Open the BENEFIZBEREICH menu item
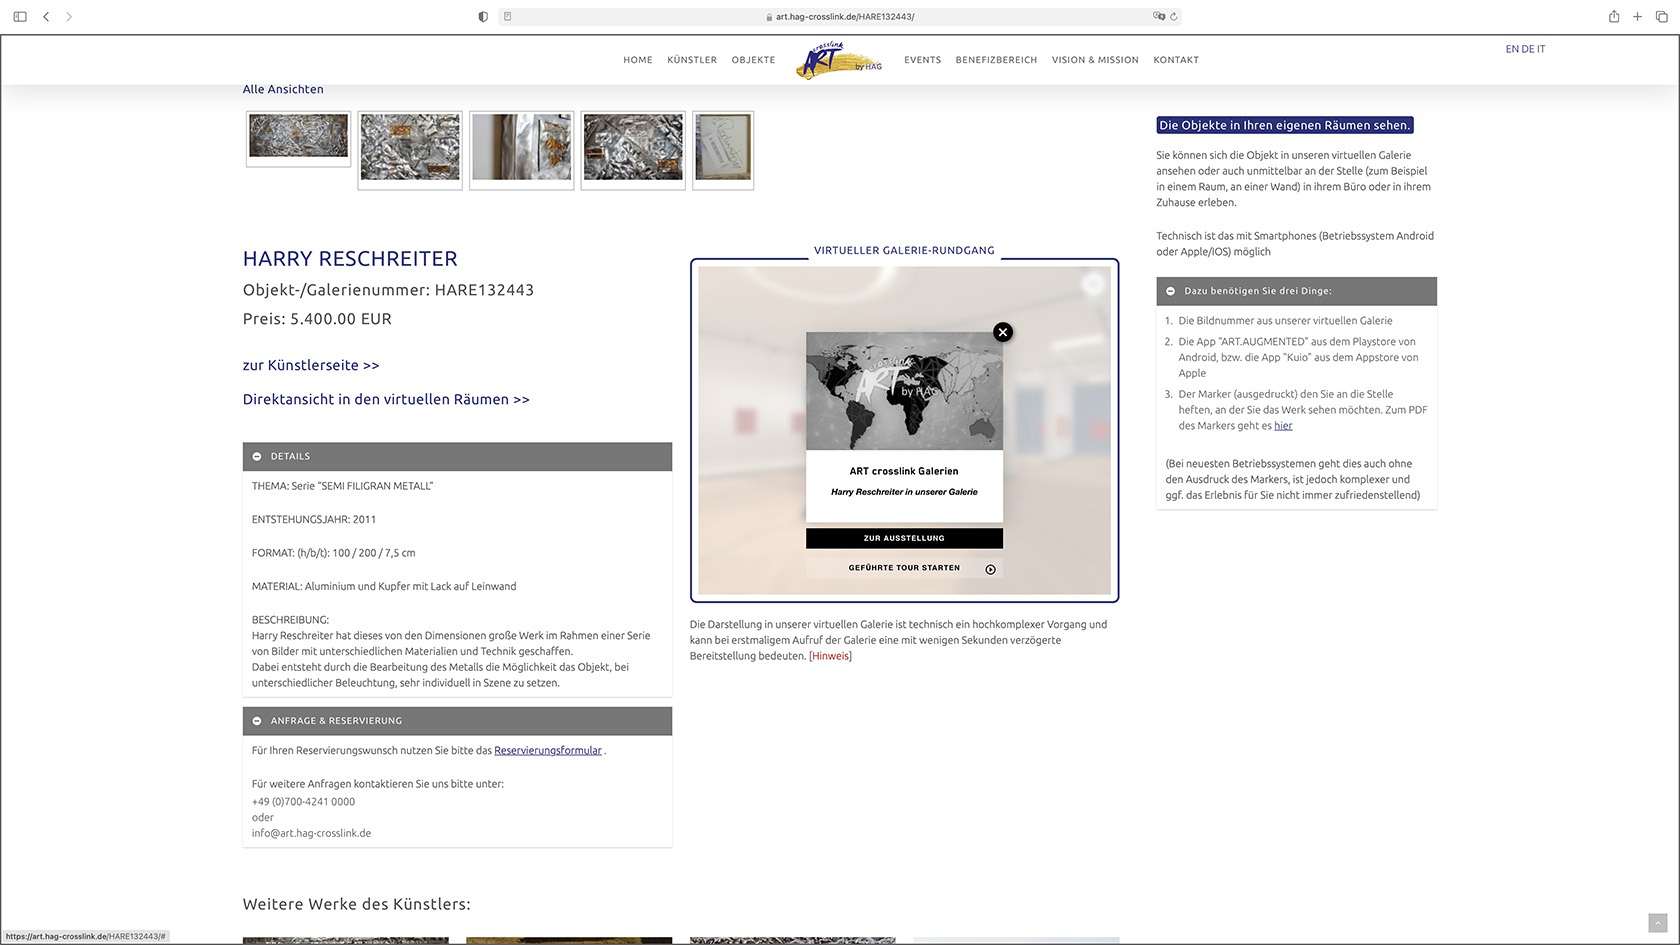 click(x=996, y=60)
